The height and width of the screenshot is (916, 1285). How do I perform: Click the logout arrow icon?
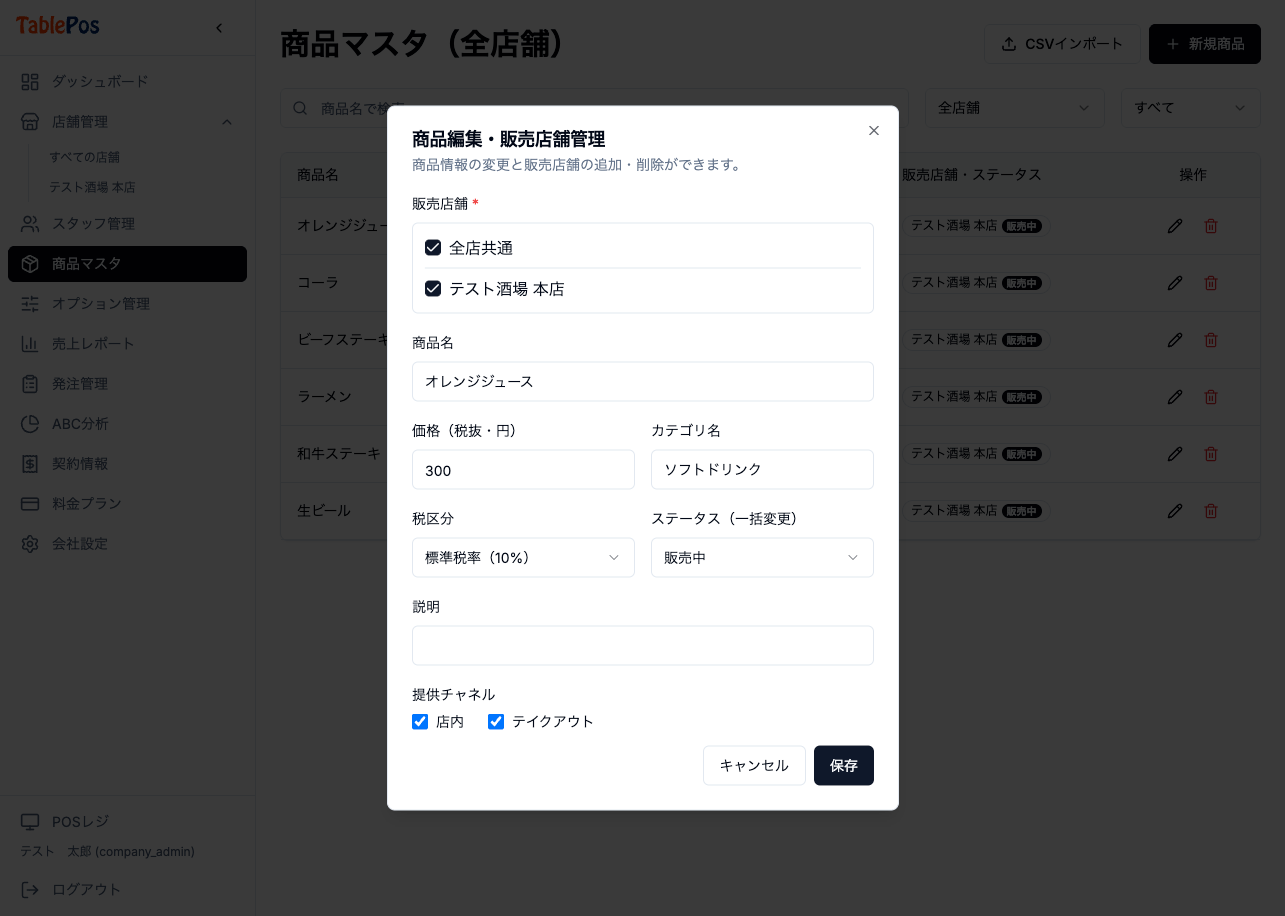pos(30,890)
